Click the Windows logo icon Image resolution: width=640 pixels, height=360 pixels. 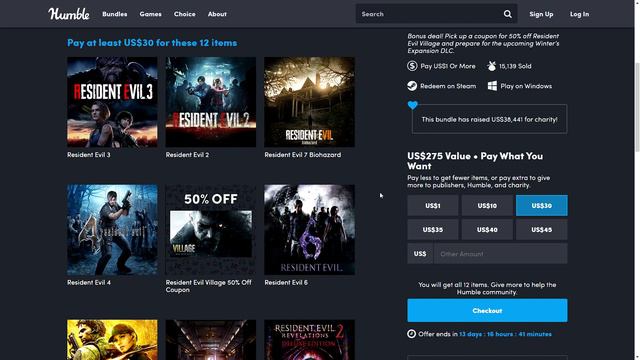492,86
